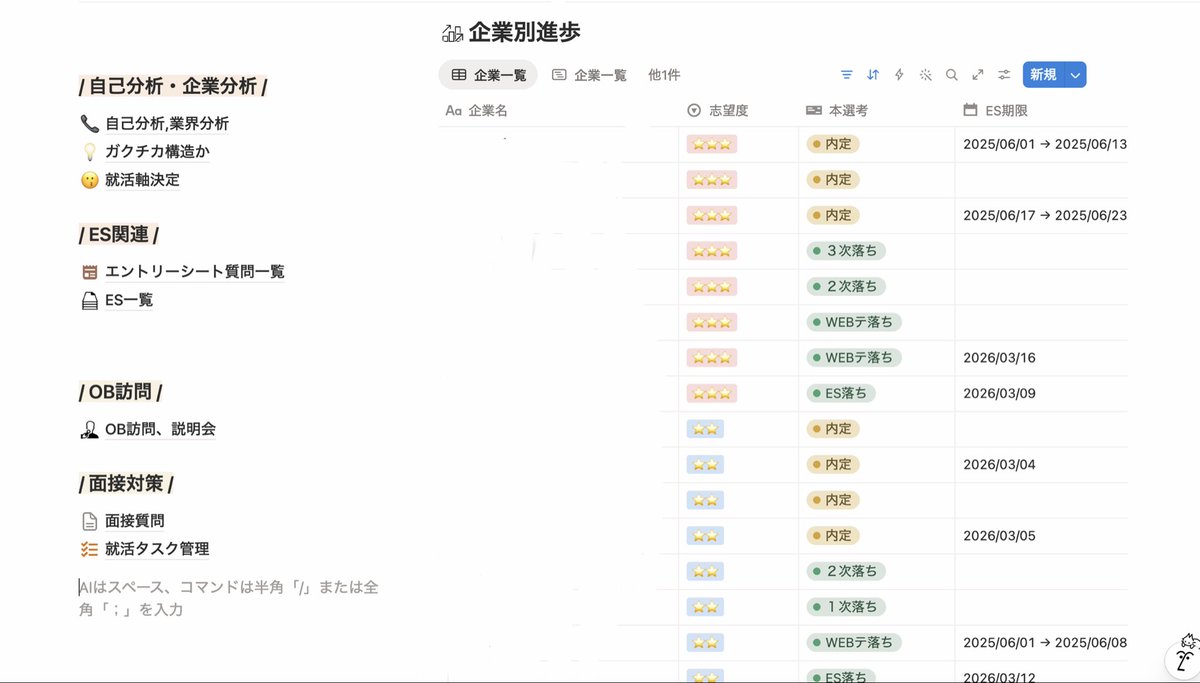Click 内定 tag in the 2026/03/05 row
This screenshot has height=683, width=1200.
pyautogui.click(x=833, y=535)
